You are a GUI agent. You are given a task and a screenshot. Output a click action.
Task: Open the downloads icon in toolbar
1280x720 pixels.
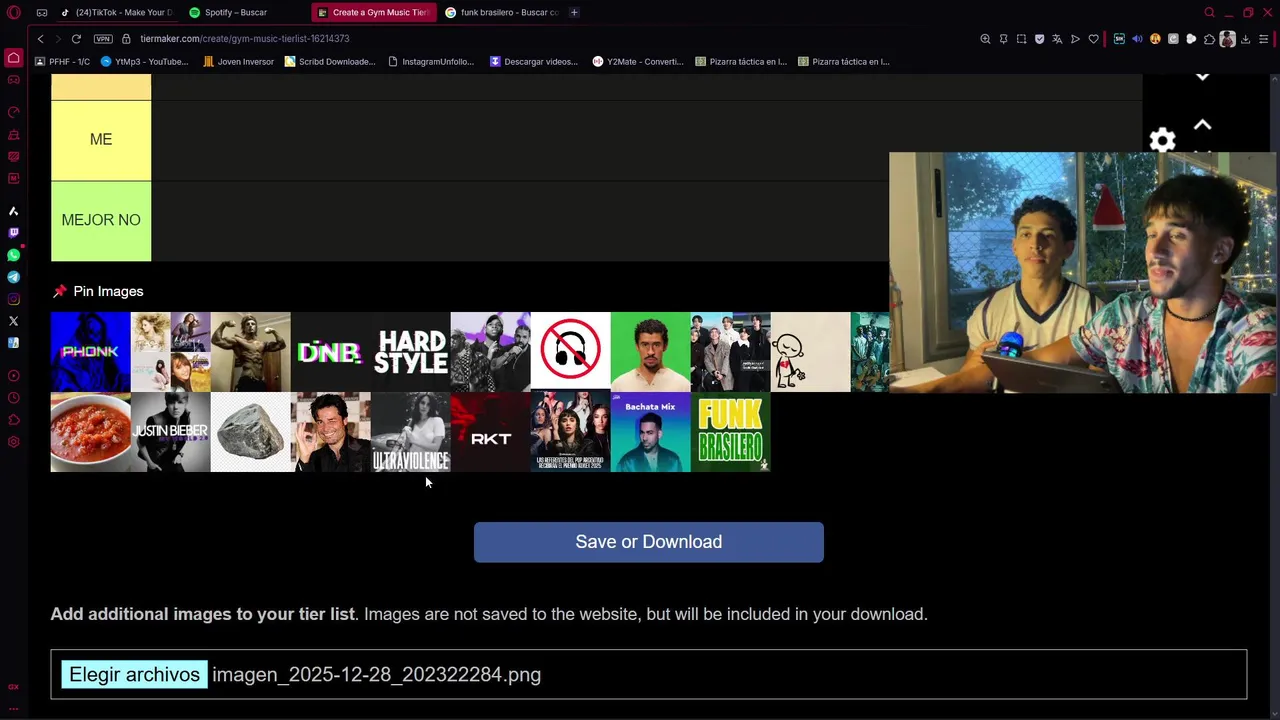[1245, 39]
